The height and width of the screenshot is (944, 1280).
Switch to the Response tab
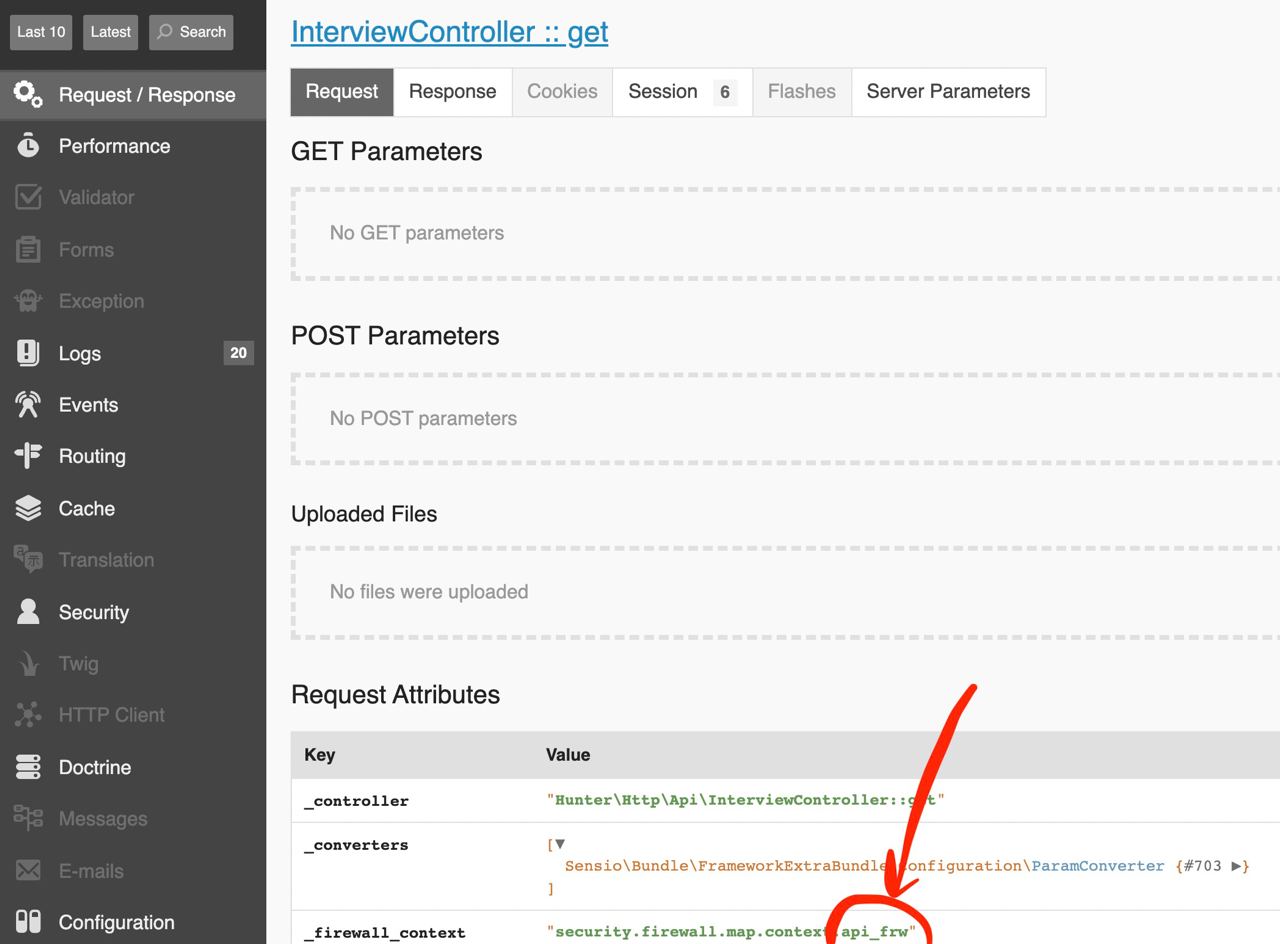click(453, 92)
